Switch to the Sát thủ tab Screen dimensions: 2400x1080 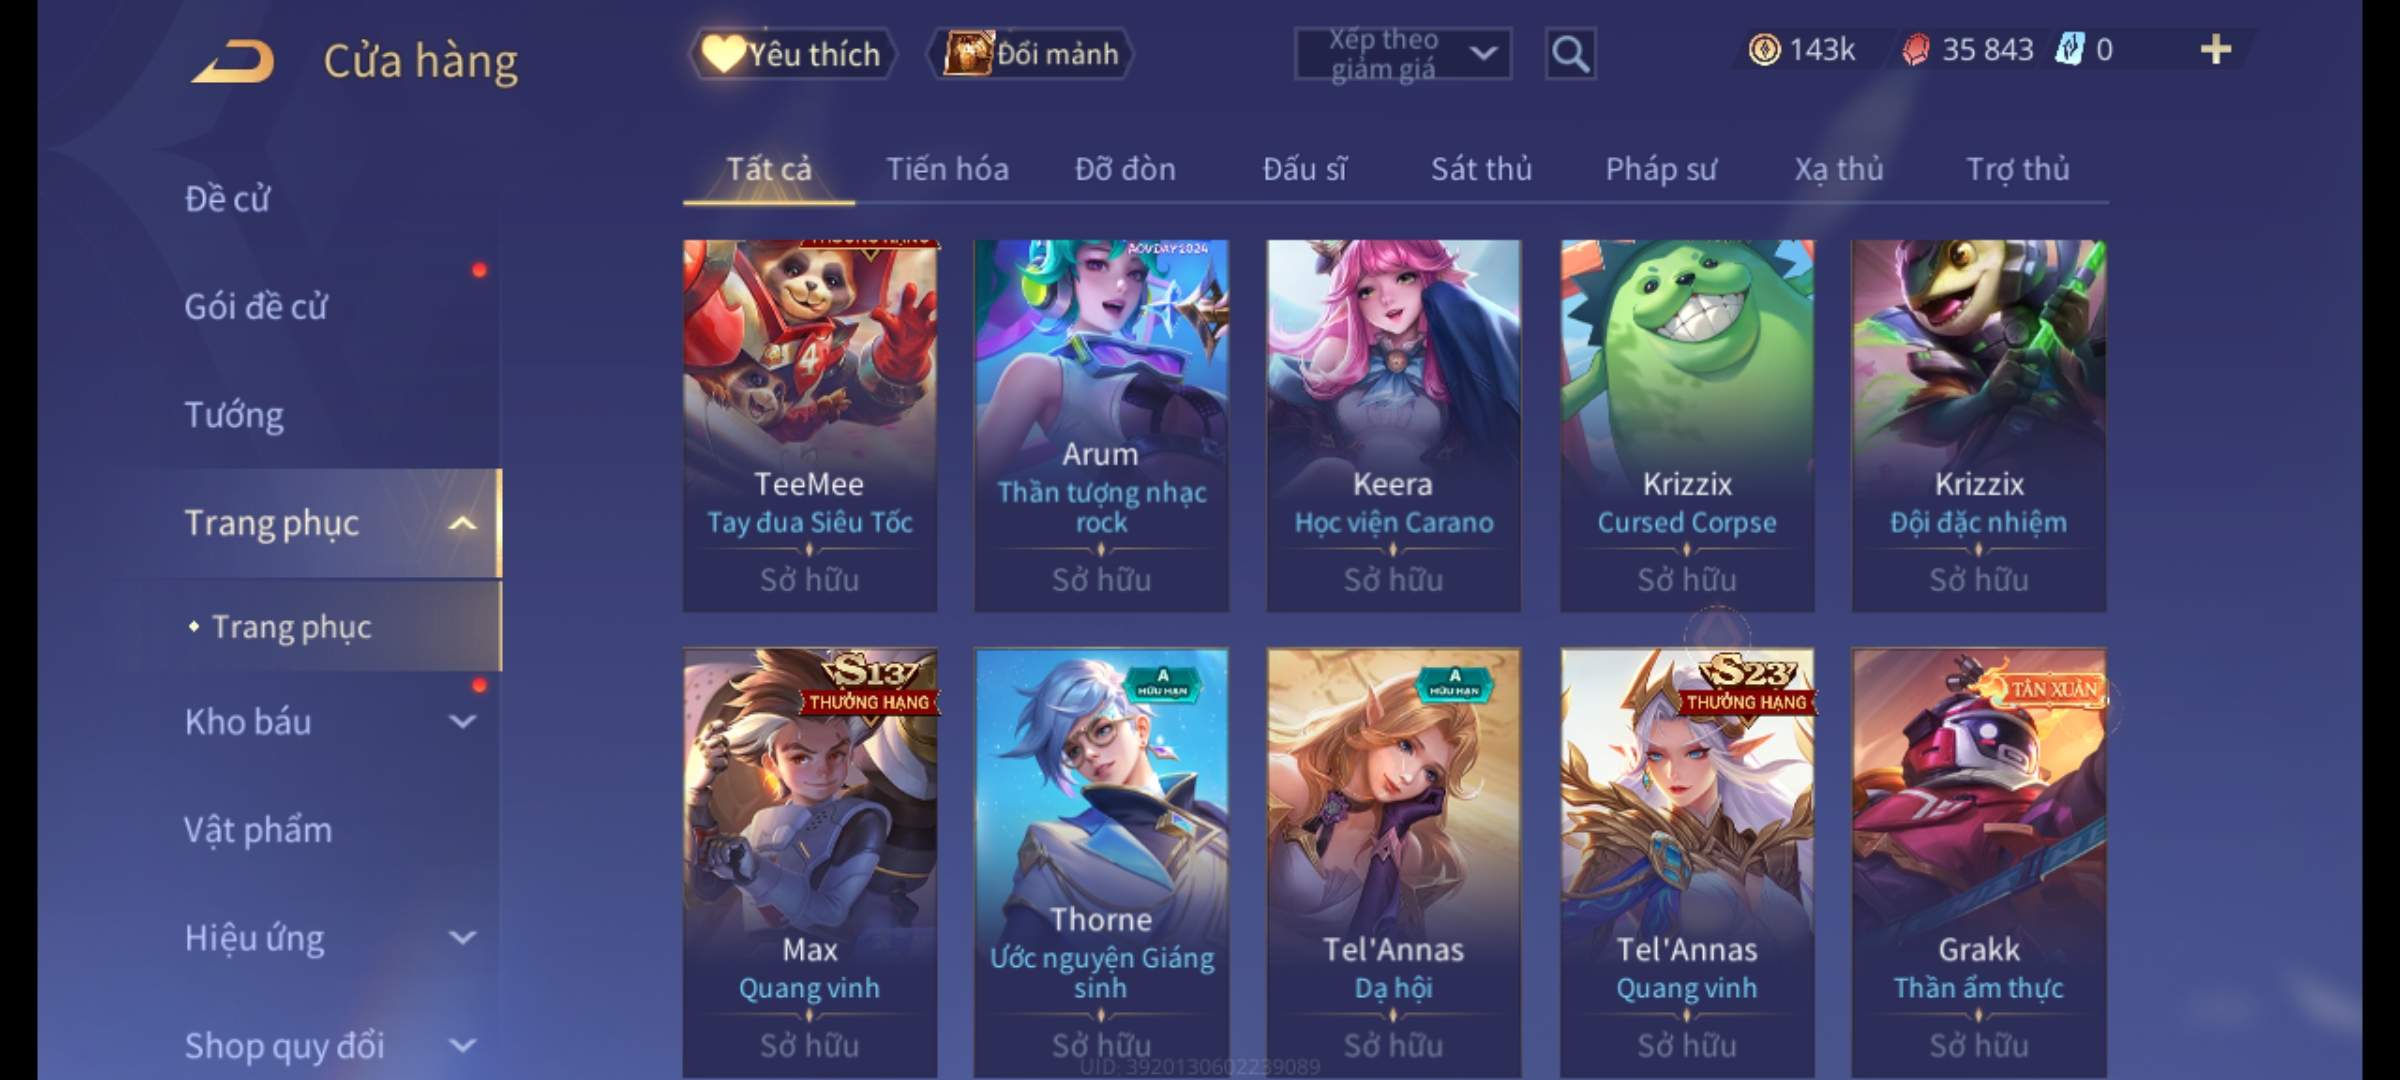click(x=1481, y=169)
